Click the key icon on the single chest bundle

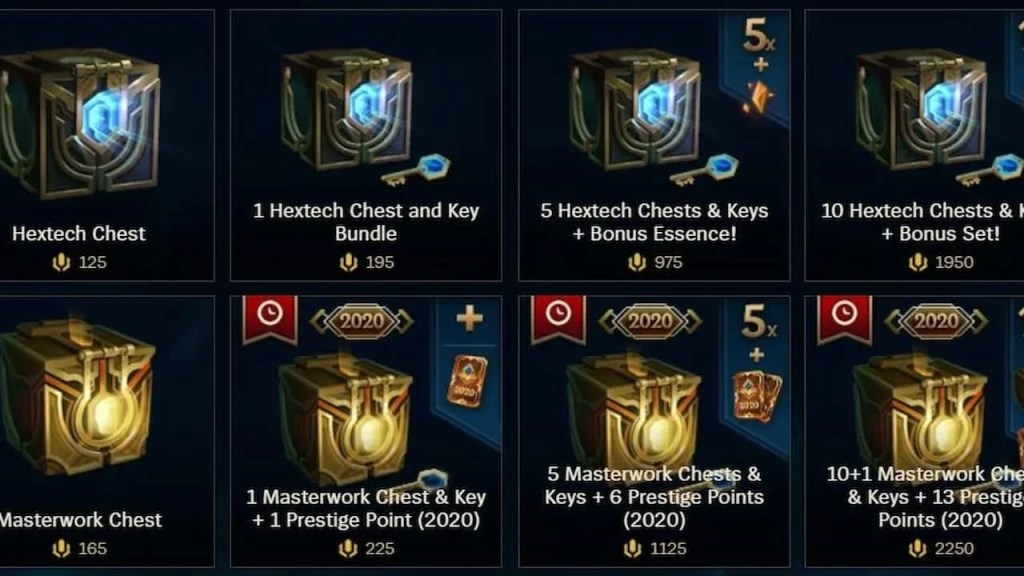(416, 170)
